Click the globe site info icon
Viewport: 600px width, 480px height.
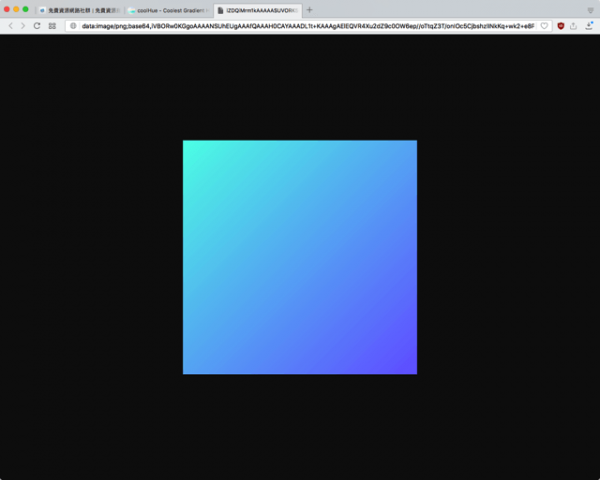click(73, 25)
